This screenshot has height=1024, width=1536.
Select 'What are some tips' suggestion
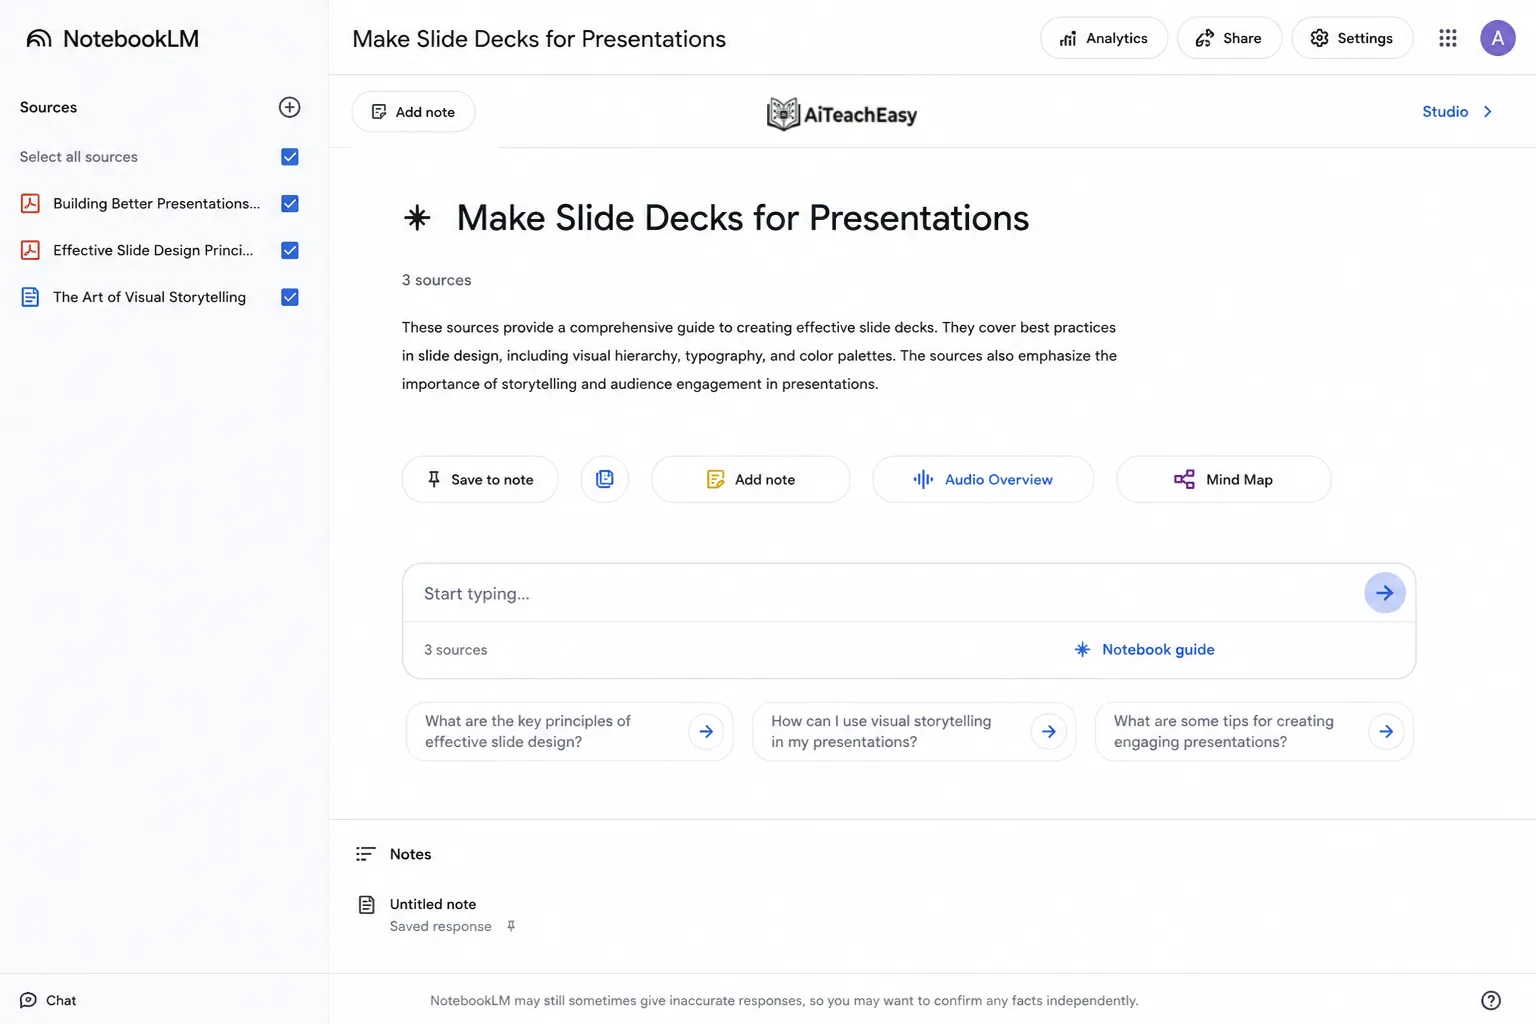[1254, 731]
